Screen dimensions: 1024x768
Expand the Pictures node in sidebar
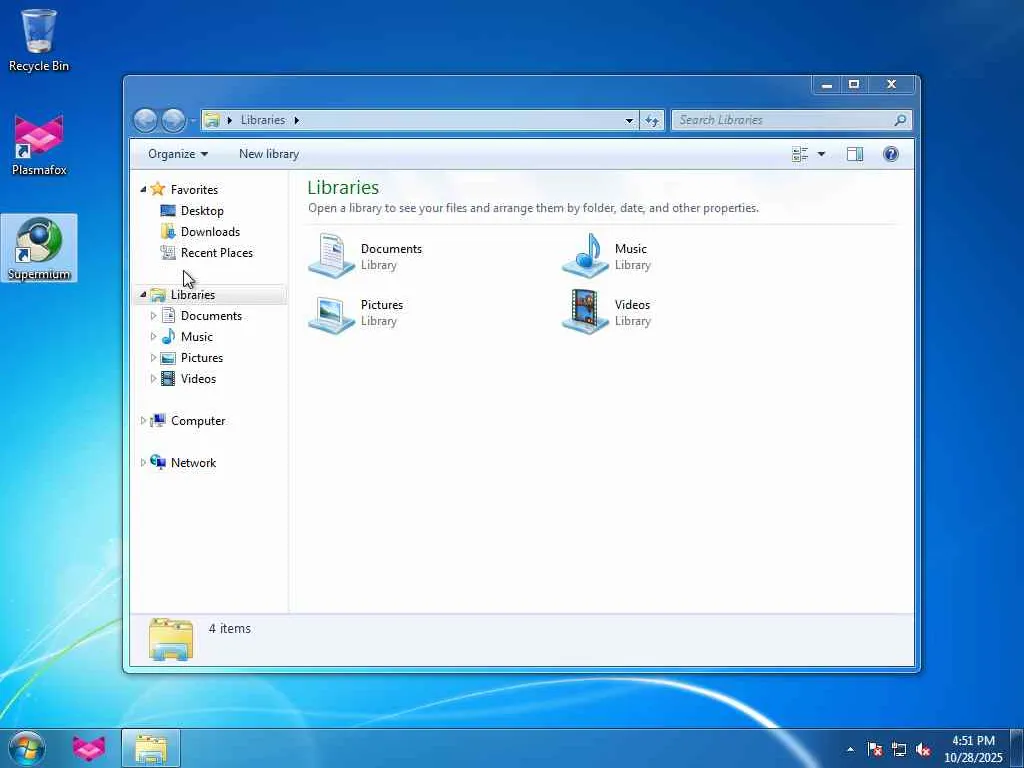(153, 357)
